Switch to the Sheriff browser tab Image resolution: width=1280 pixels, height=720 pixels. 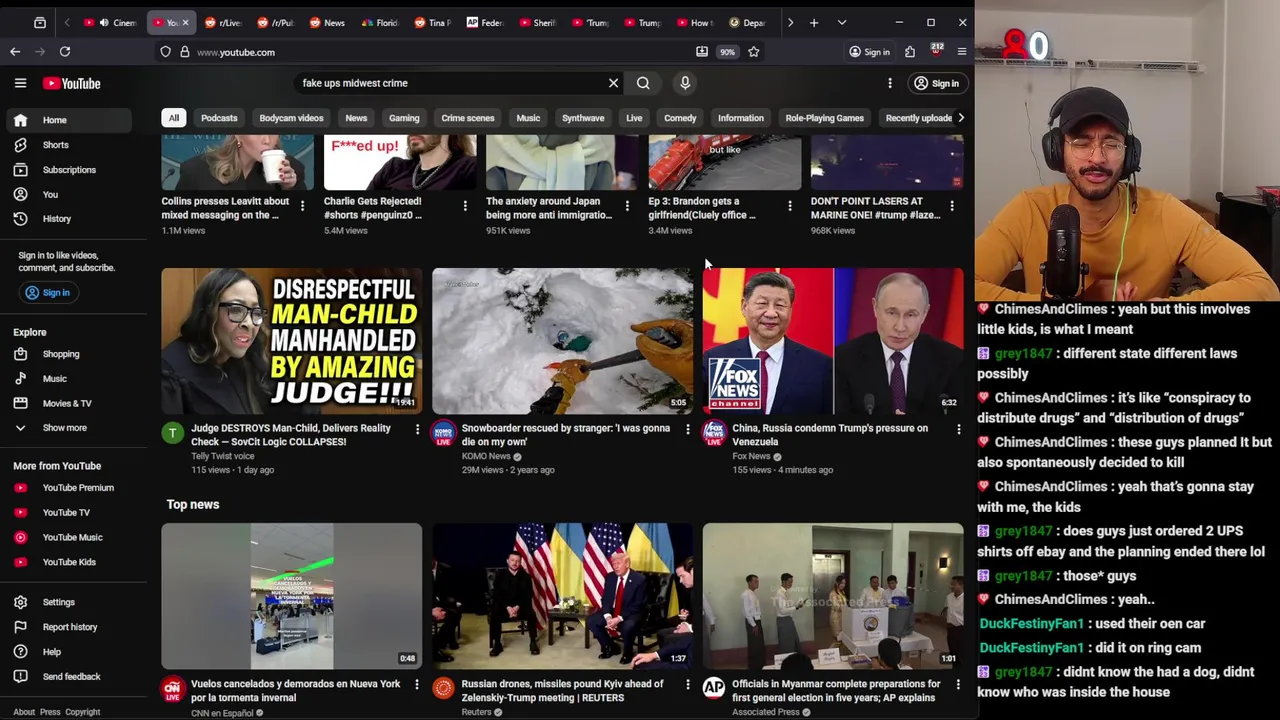point(537,22)
